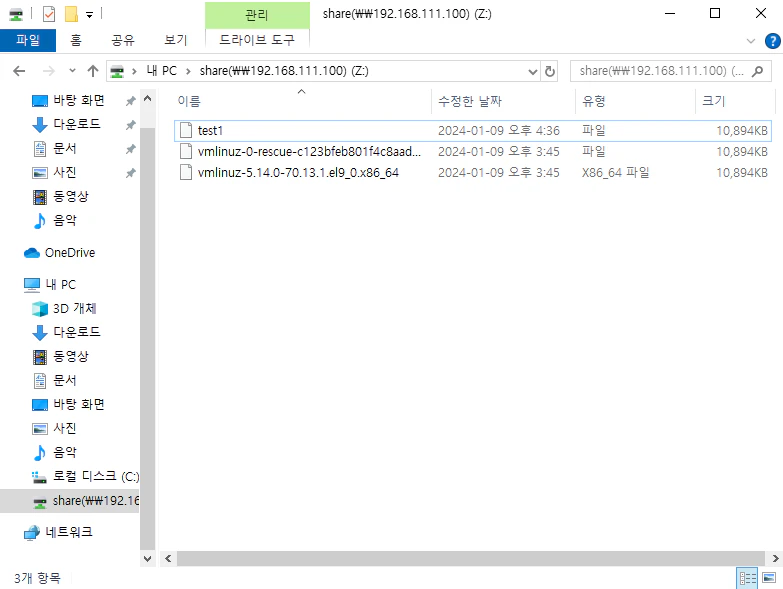Select OneDrive in navigation pane
The width and height of the screenshot is (783, 589).
coord(59,253)
